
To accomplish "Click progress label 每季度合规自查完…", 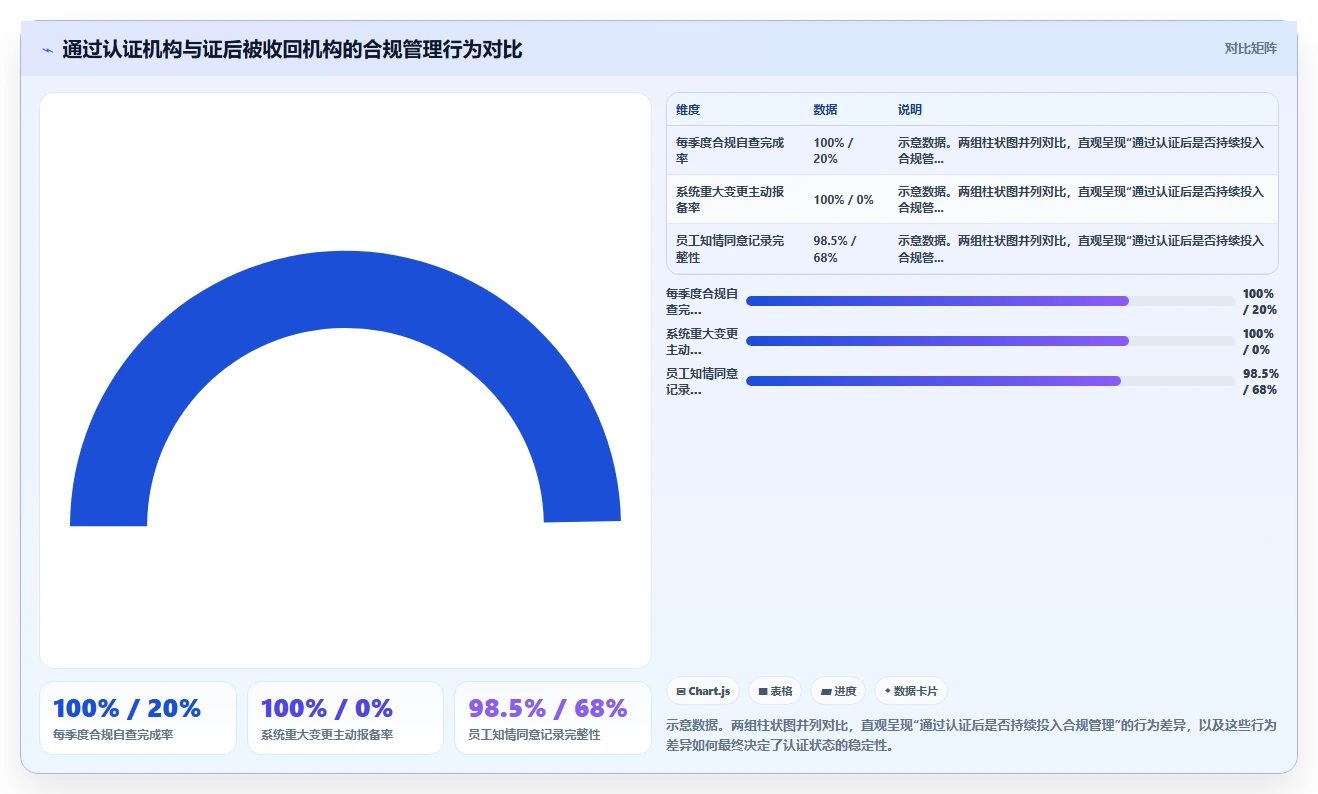I will click(702, 301).
